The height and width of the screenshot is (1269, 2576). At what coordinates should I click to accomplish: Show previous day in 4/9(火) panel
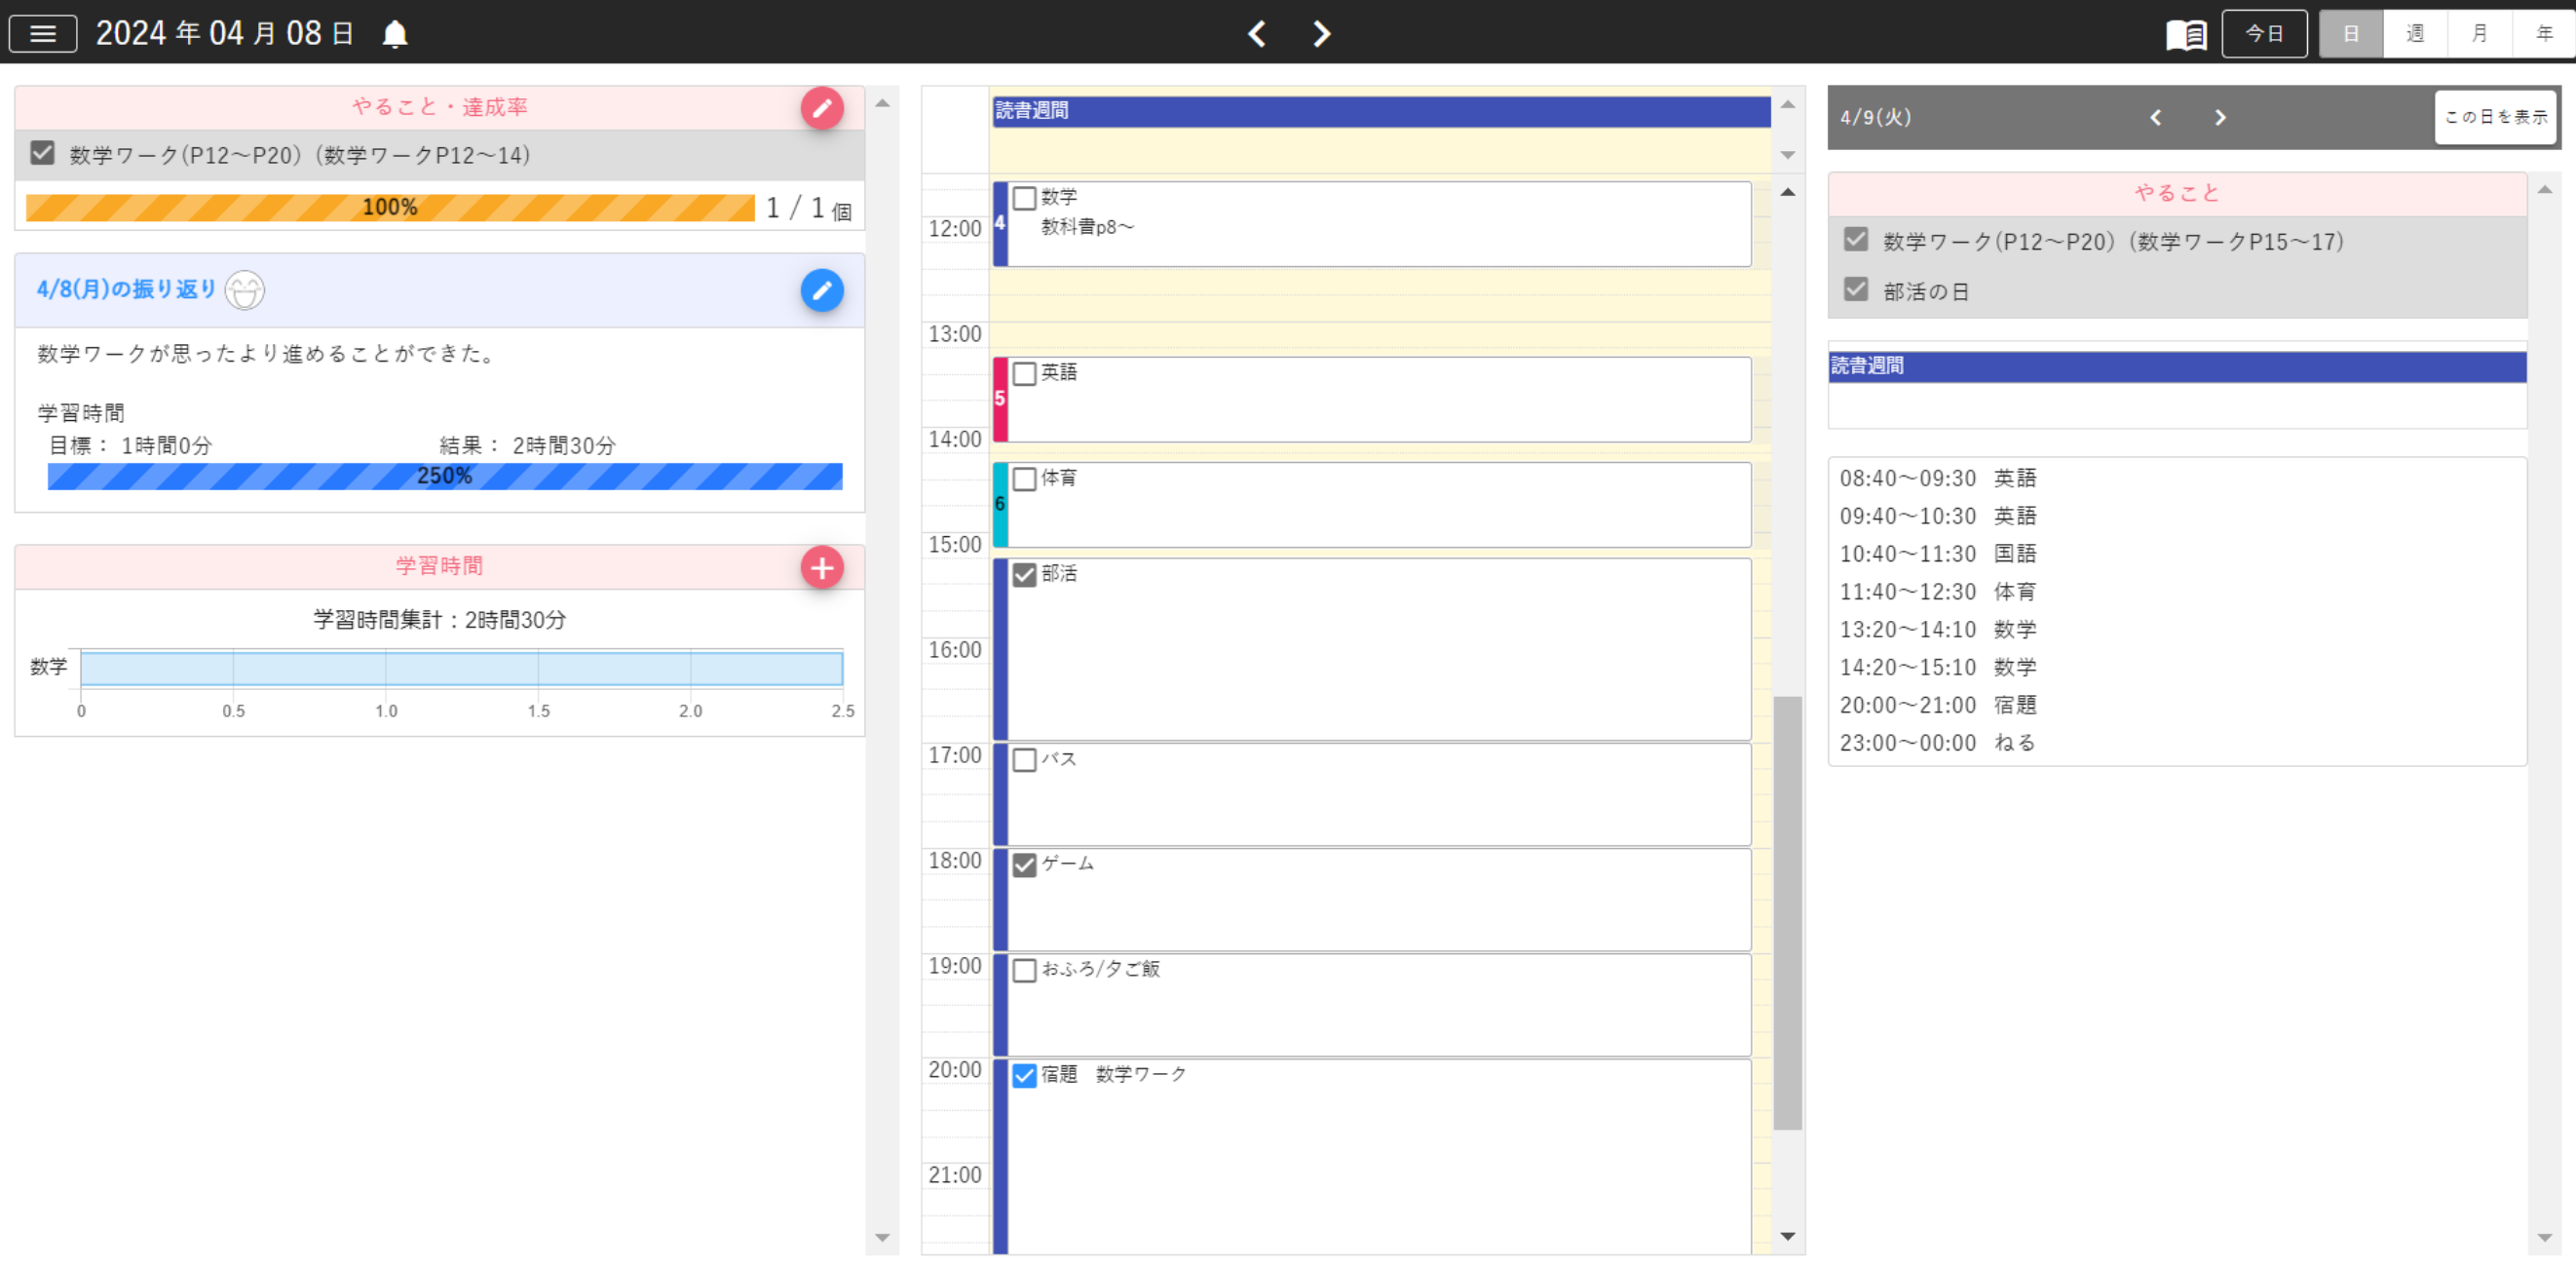2156,118
